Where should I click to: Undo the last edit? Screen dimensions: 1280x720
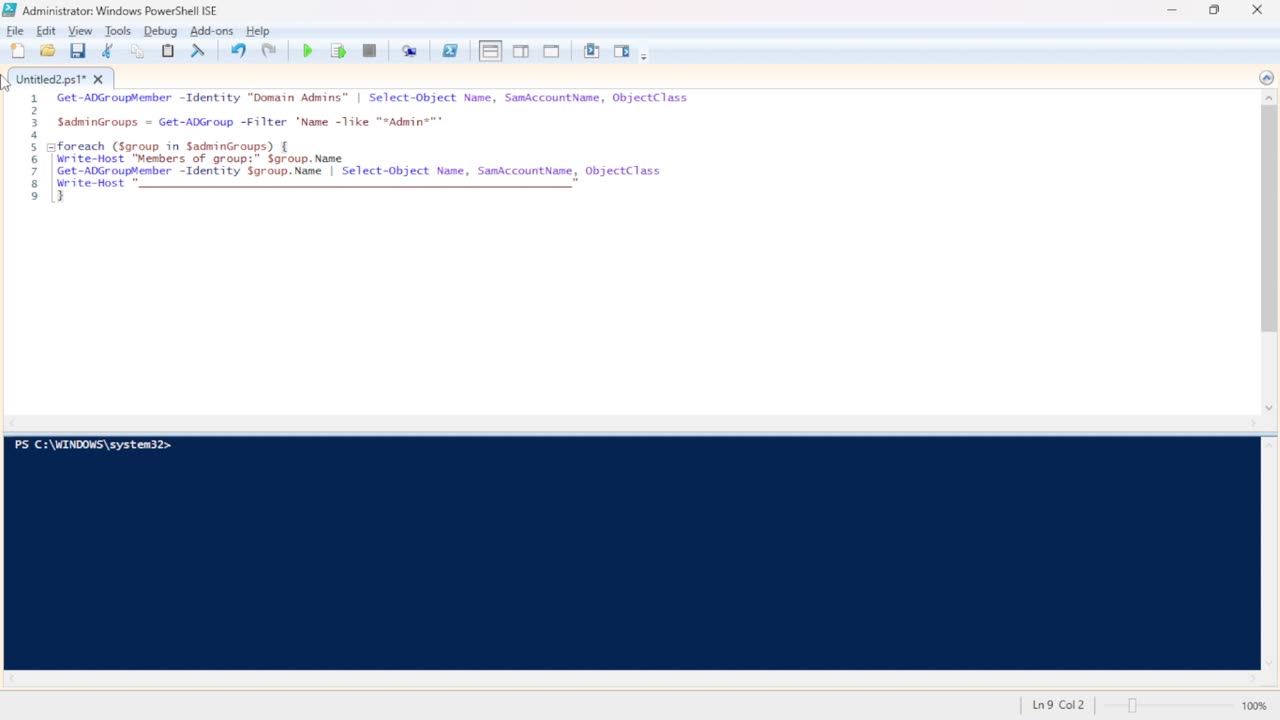click(238, 51)
